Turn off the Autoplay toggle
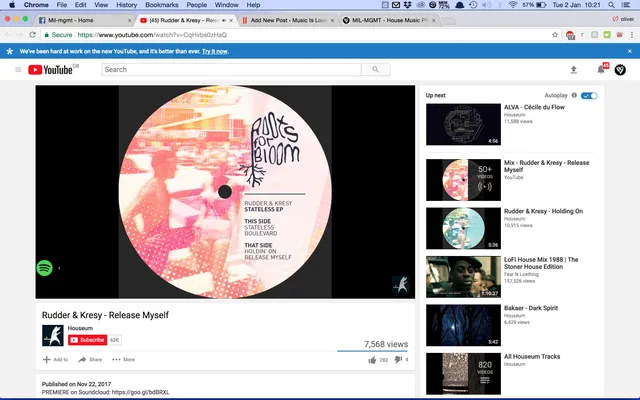 (589, 96)
